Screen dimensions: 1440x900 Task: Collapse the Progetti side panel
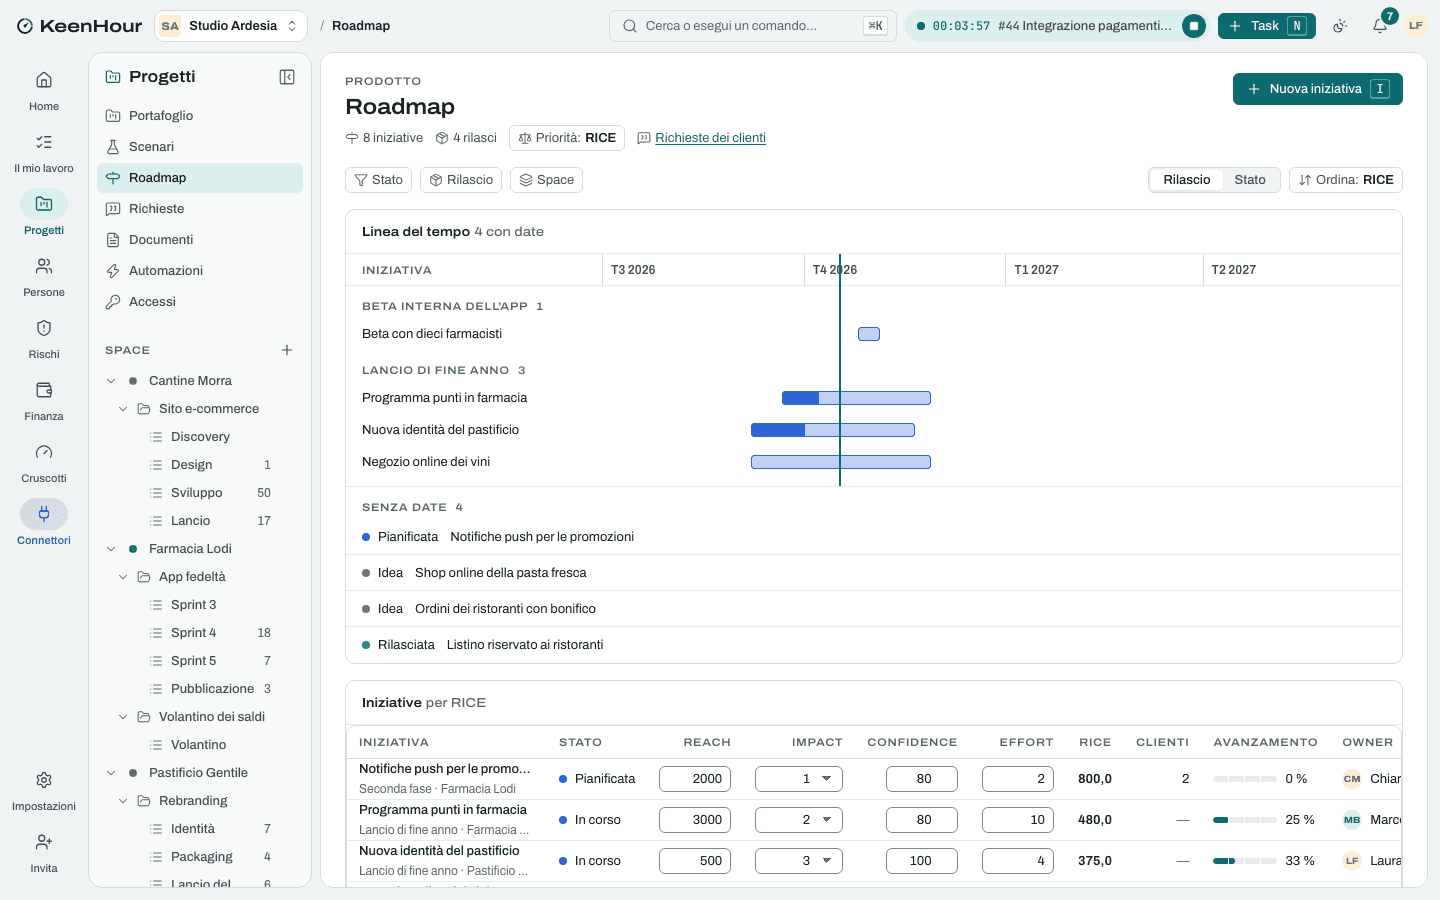(x=287, y=77)
